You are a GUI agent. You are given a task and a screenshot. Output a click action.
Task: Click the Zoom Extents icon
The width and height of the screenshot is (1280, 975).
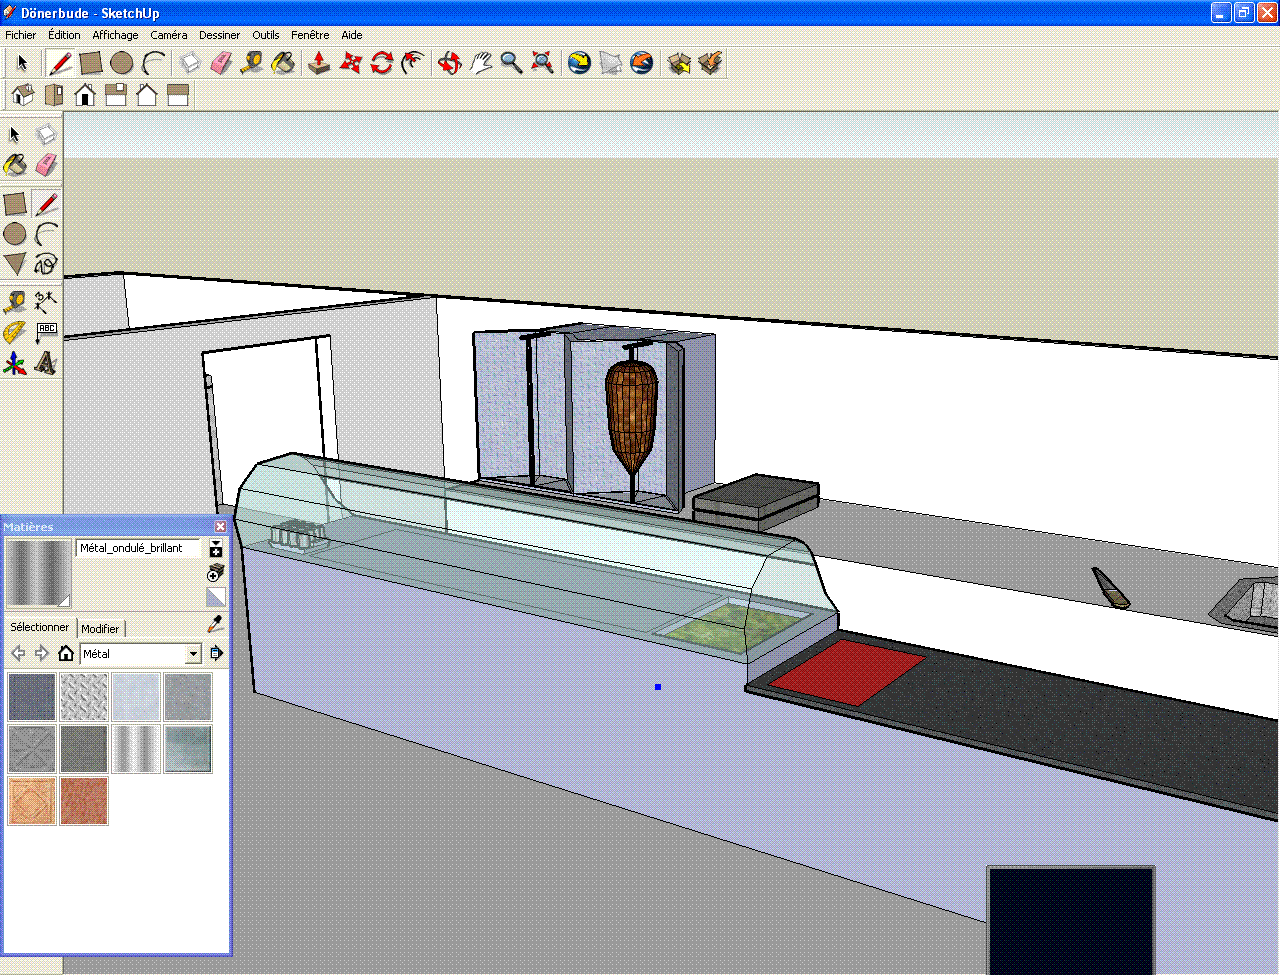click(543, 63)
